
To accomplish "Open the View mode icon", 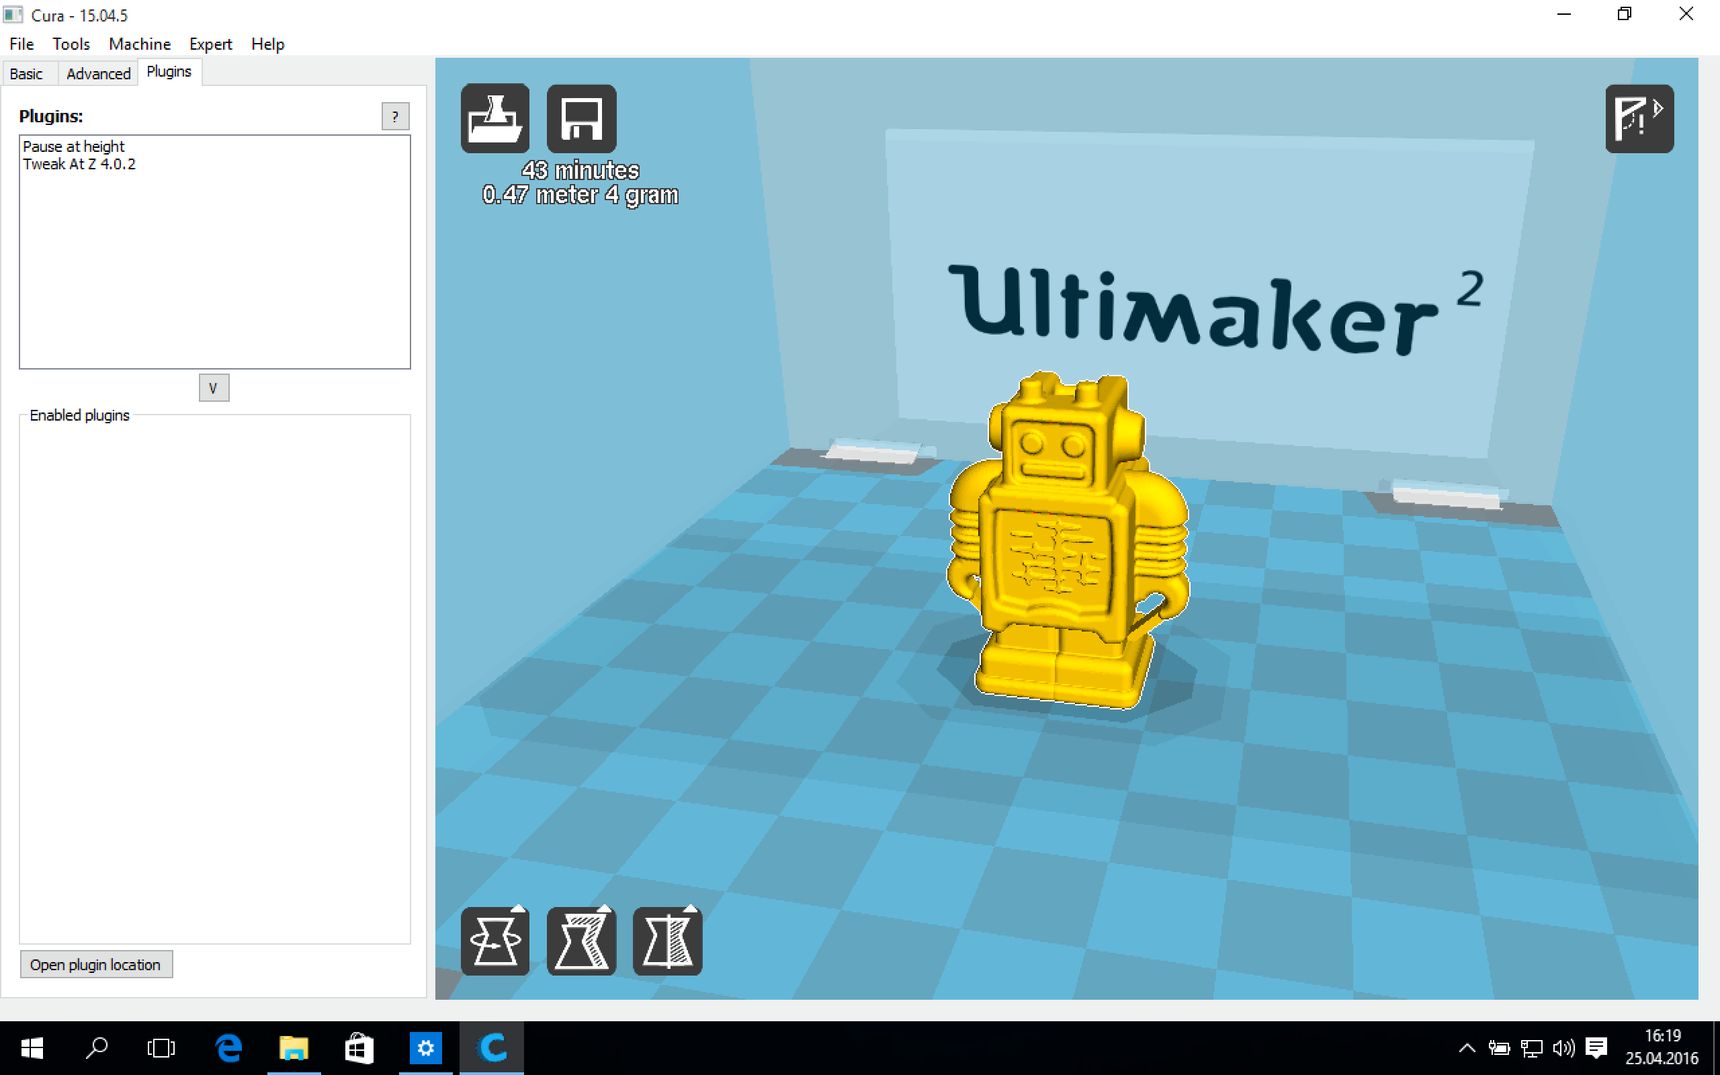I will pos(1639,119).
